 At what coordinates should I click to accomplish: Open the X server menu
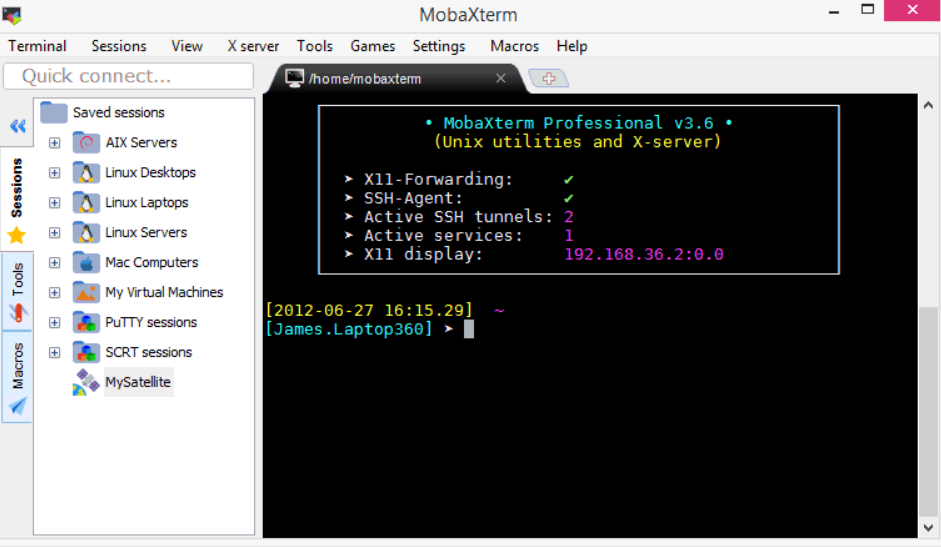[253, 46]
